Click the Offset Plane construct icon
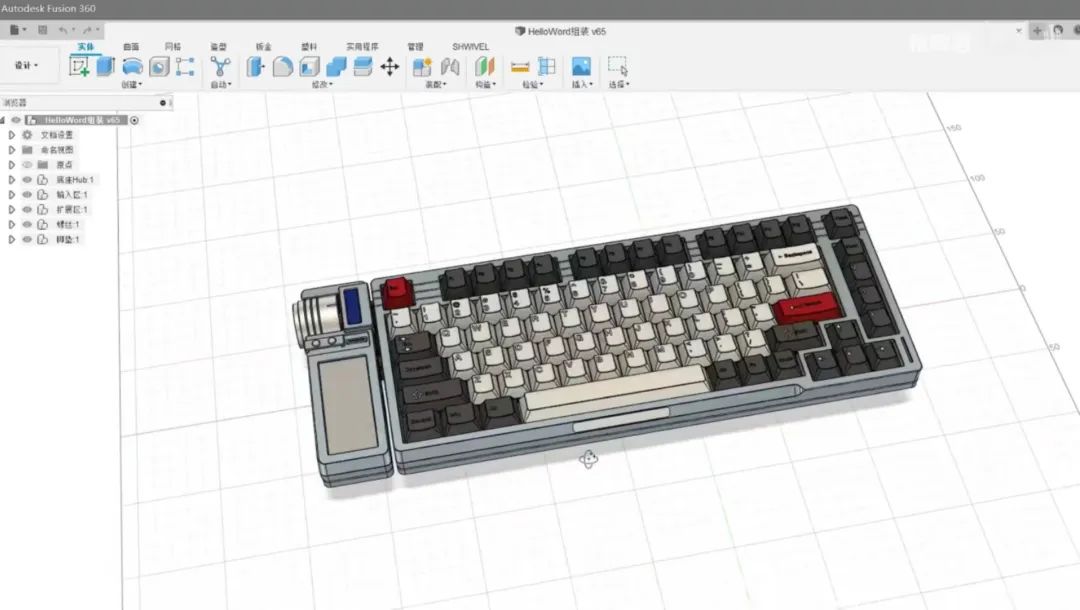This screenshot has height=610, width=1080. [x=485, y=67]
